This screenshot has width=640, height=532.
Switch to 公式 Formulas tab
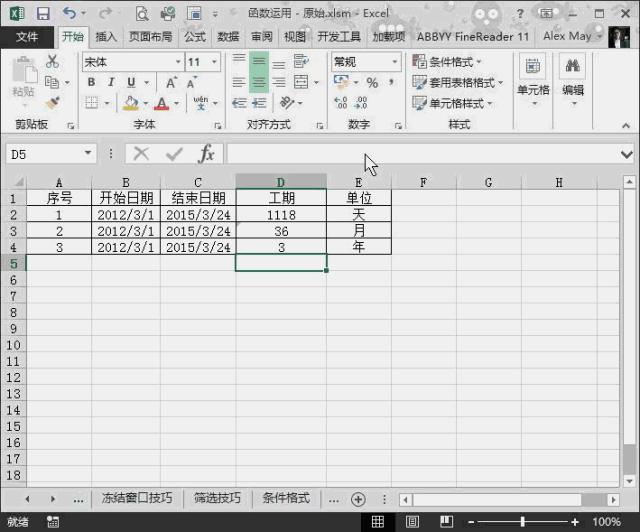tap(195, 37)
